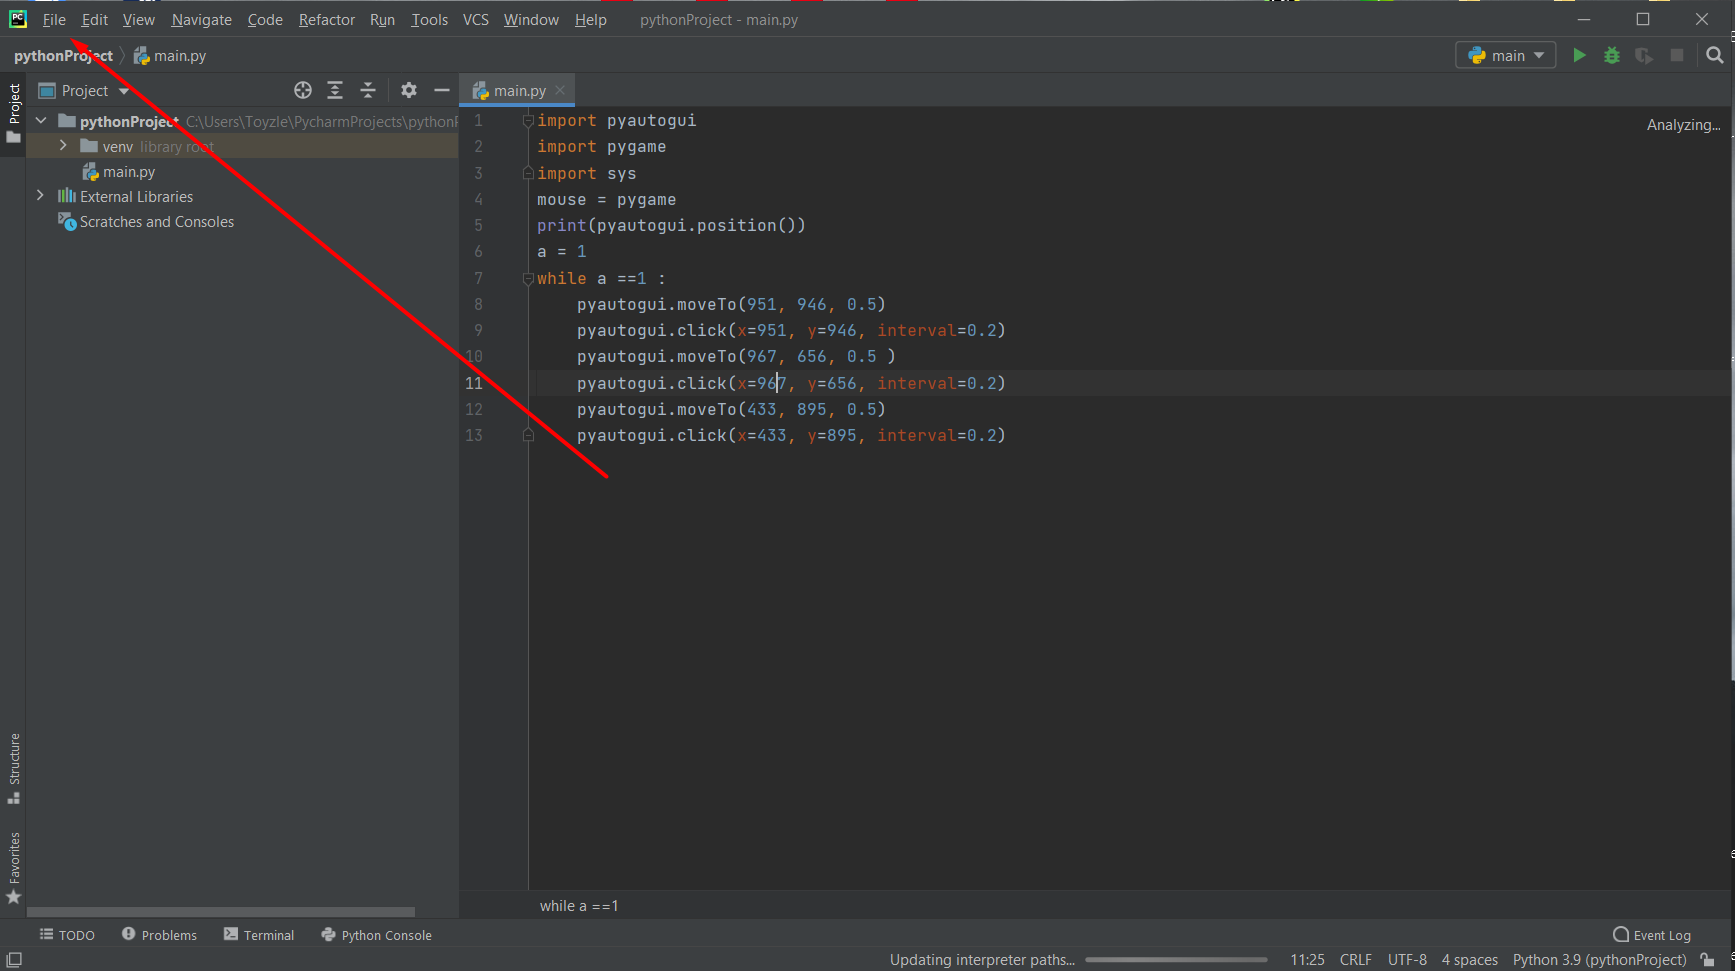The image size is (1735, 971).
Task: Hide the Project panel with minus icon
Action: [441, 91]
